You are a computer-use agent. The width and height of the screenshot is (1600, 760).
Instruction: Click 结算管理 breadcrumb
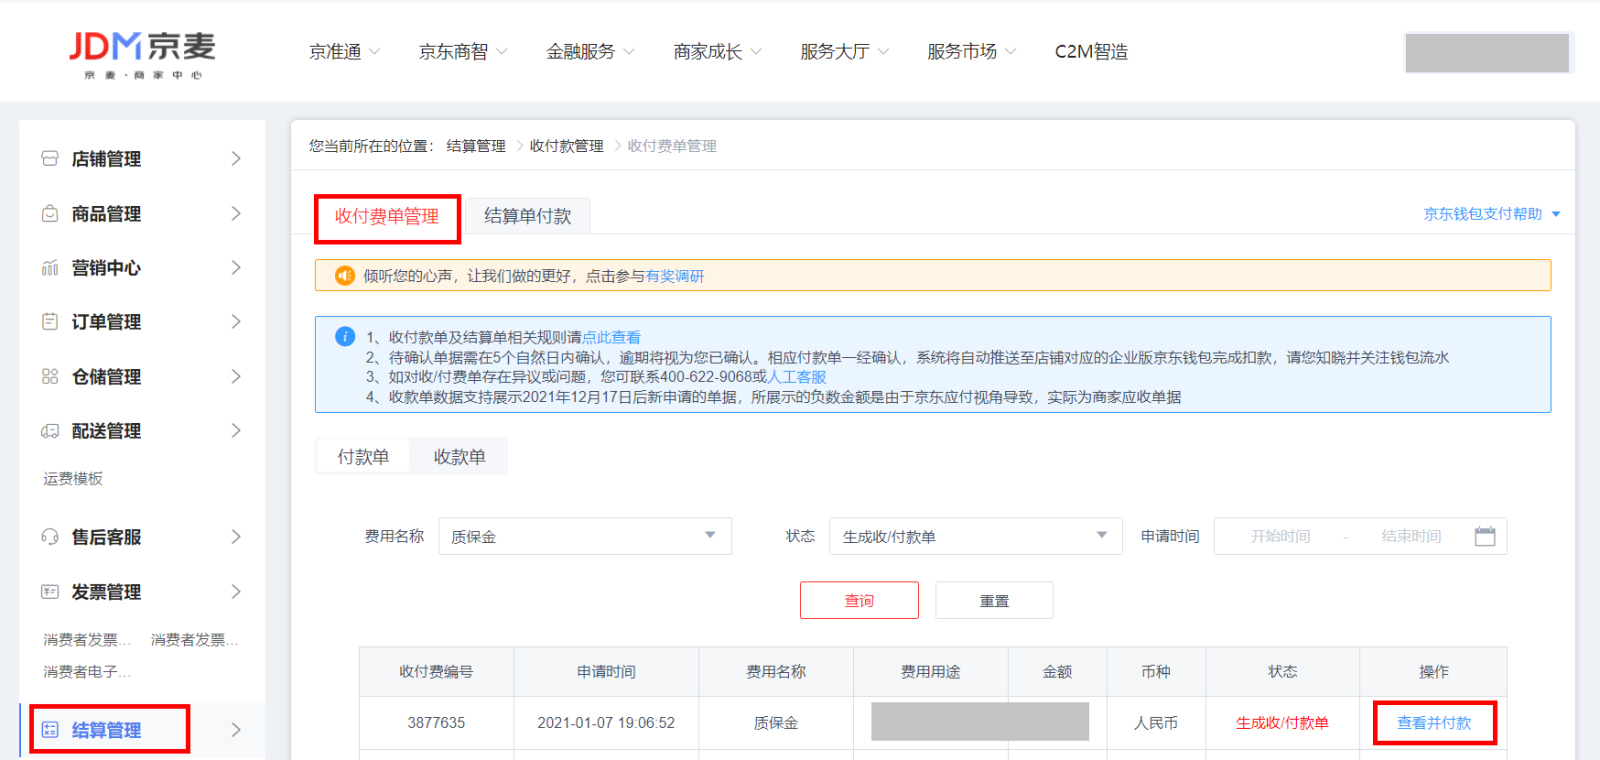pos(476,146)
